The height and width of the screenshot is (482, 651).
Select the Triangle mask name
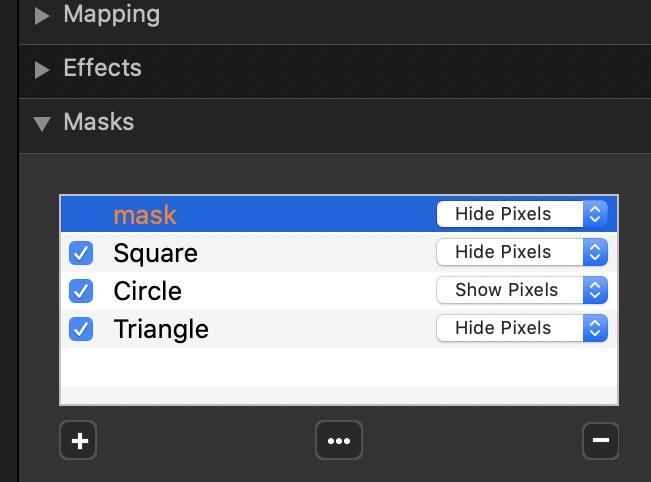click(x=161, y=329)
